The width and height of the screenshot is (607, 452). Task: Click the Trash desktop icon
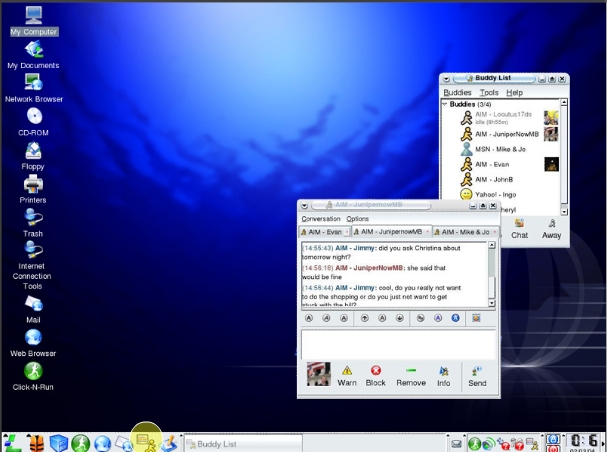(x=33, y=223)
